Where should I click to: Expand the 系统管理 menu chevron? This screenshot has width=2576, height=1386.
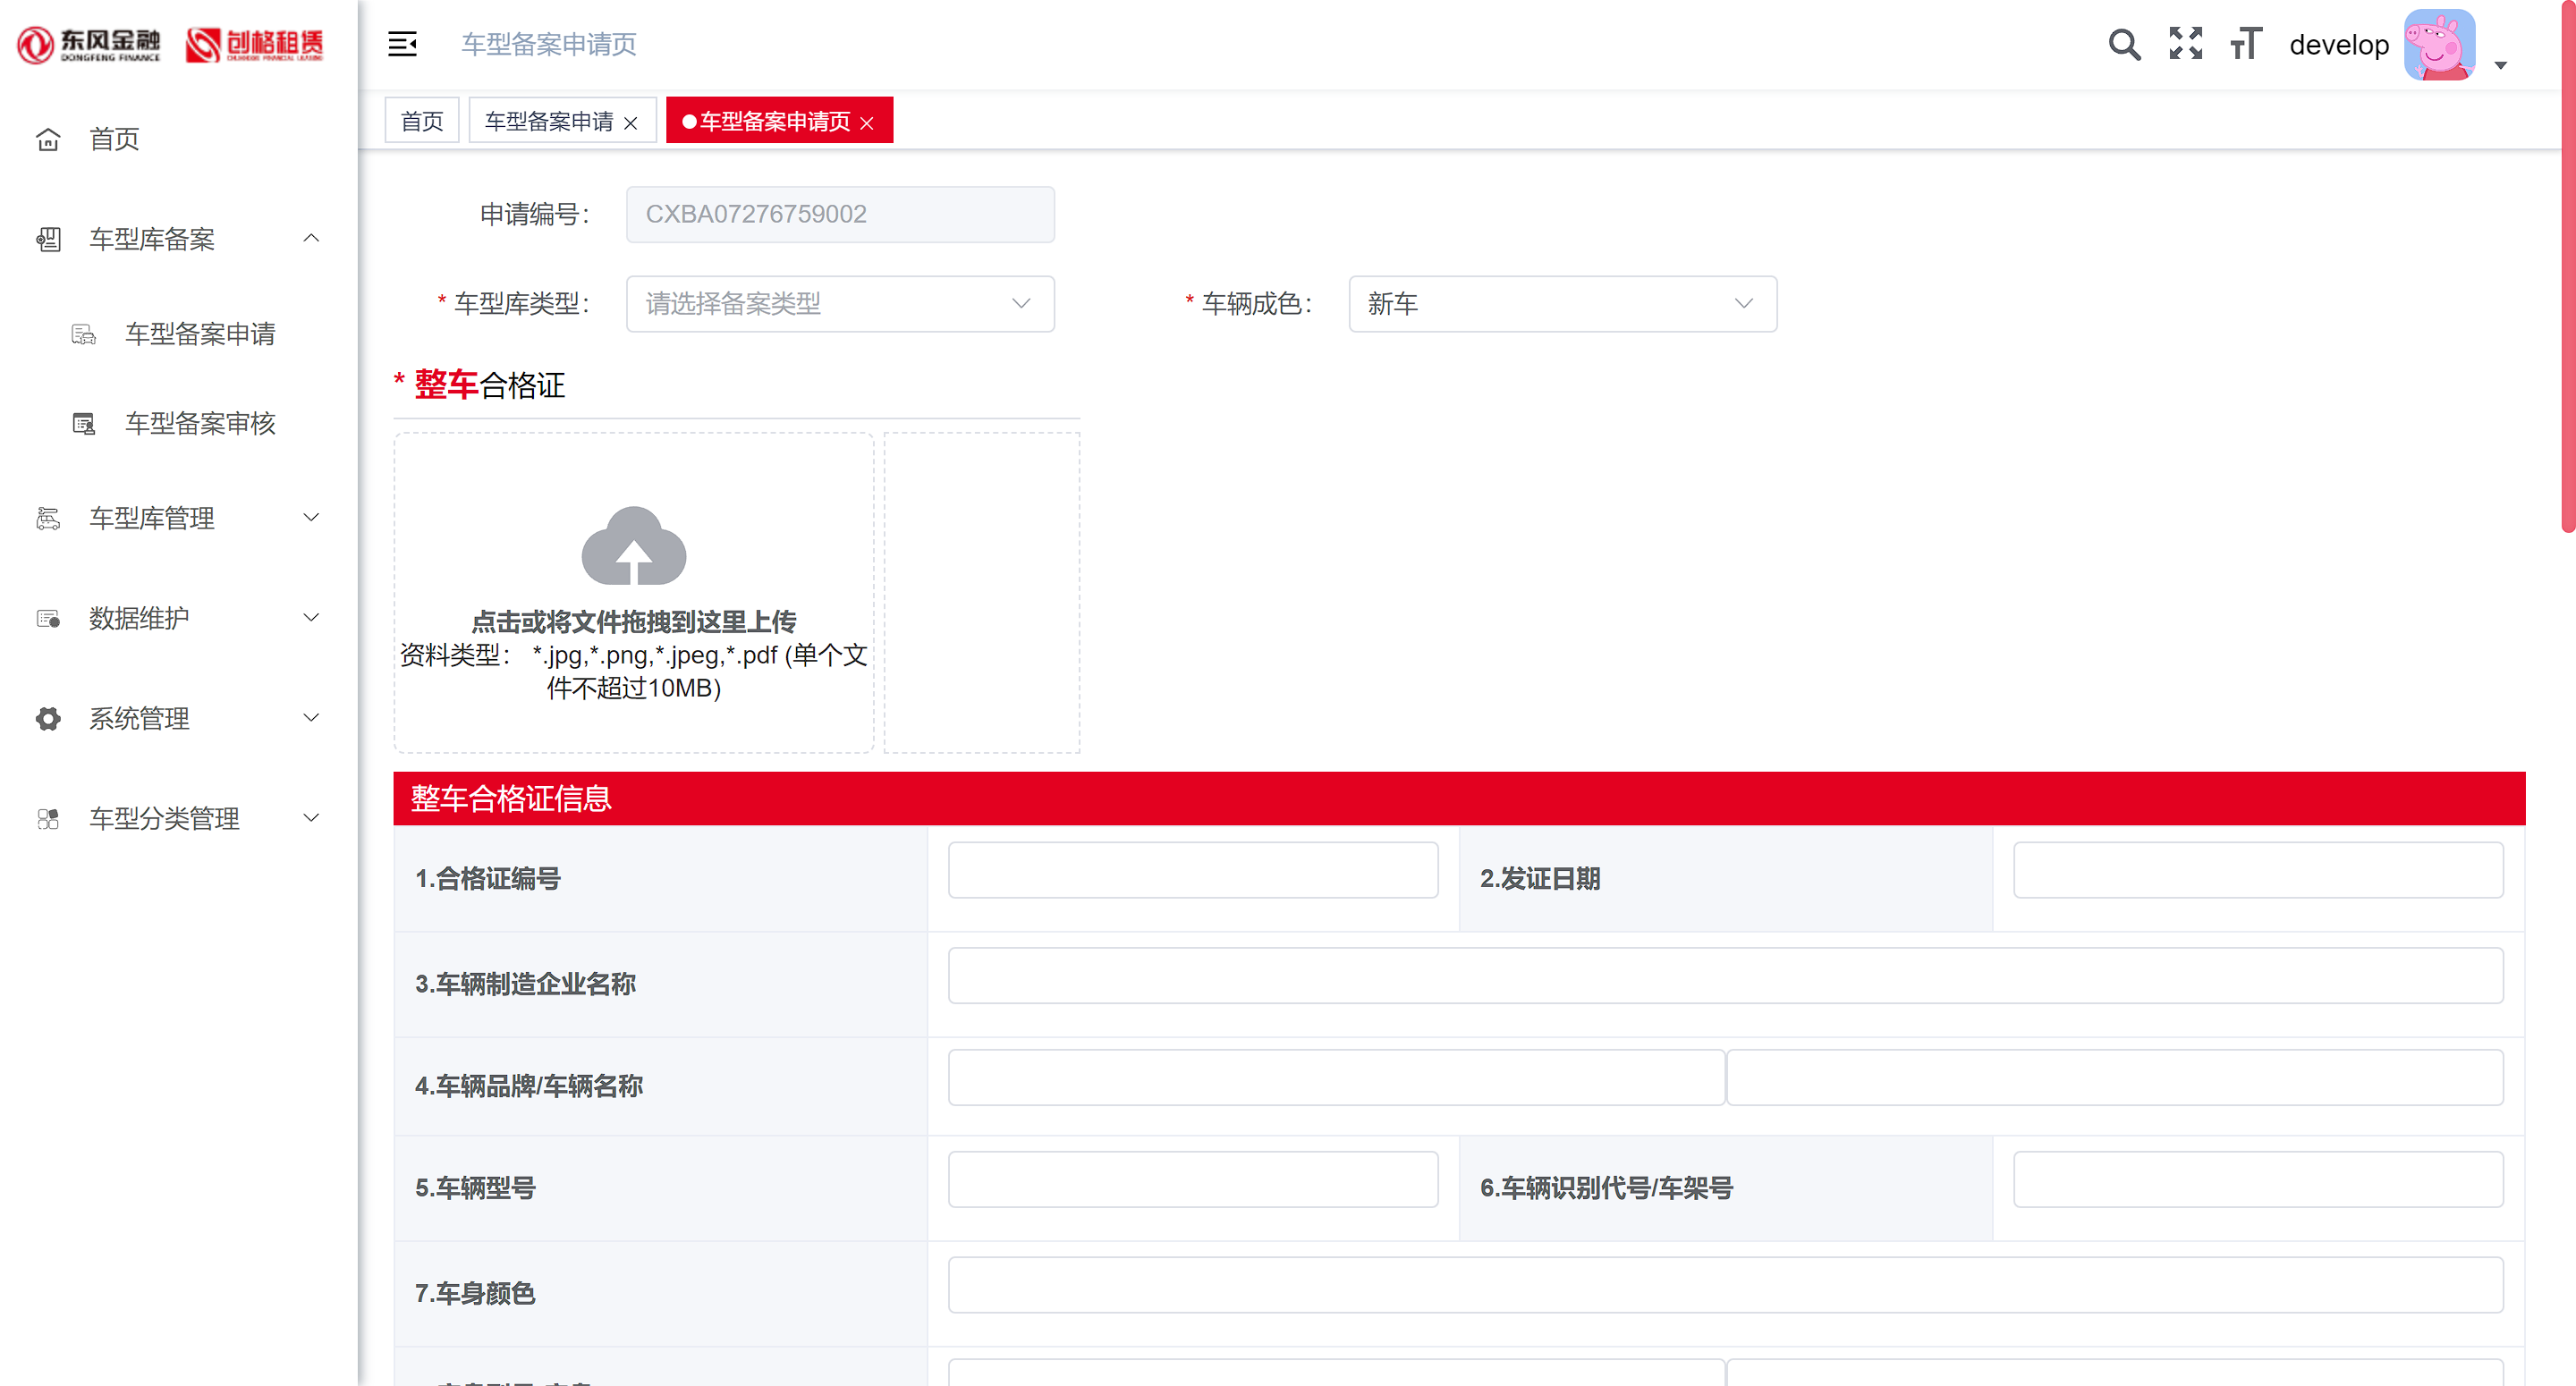coord(311,717)
